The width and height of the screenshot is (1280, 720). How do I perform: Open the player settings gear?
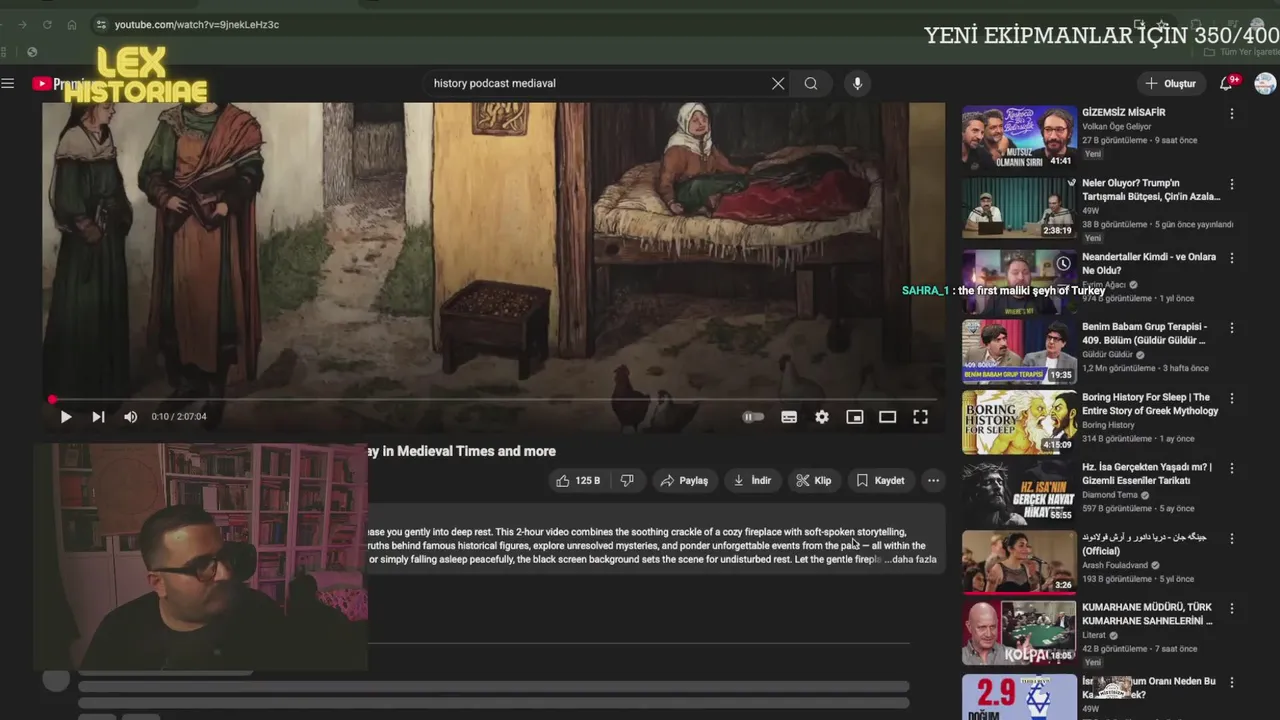pyautogui.click(x=822, y=417)
